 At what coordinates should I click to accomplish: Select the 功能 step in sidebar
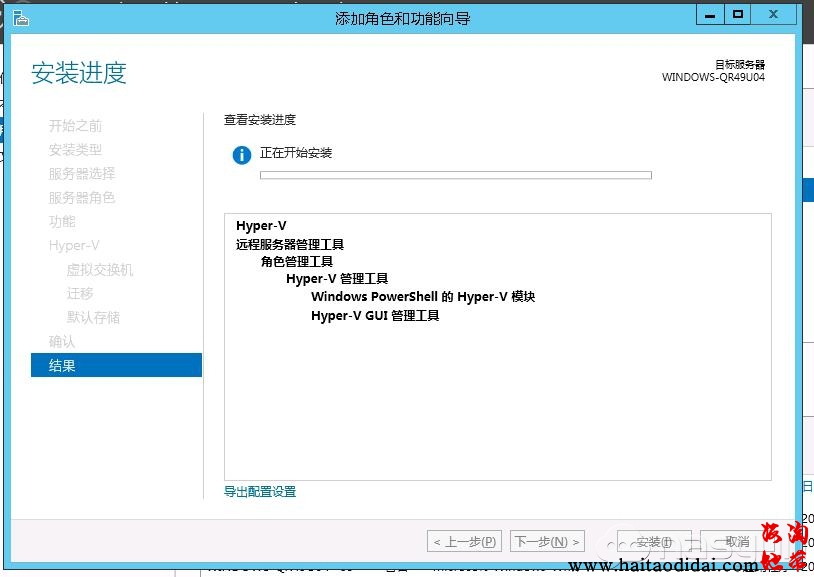point(62,222)
